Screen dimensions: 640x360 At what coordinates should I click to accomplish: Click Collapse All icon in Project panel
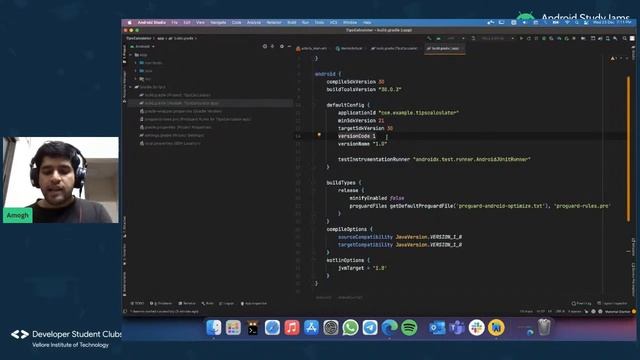pyautogui.click(x=273, y=47)
